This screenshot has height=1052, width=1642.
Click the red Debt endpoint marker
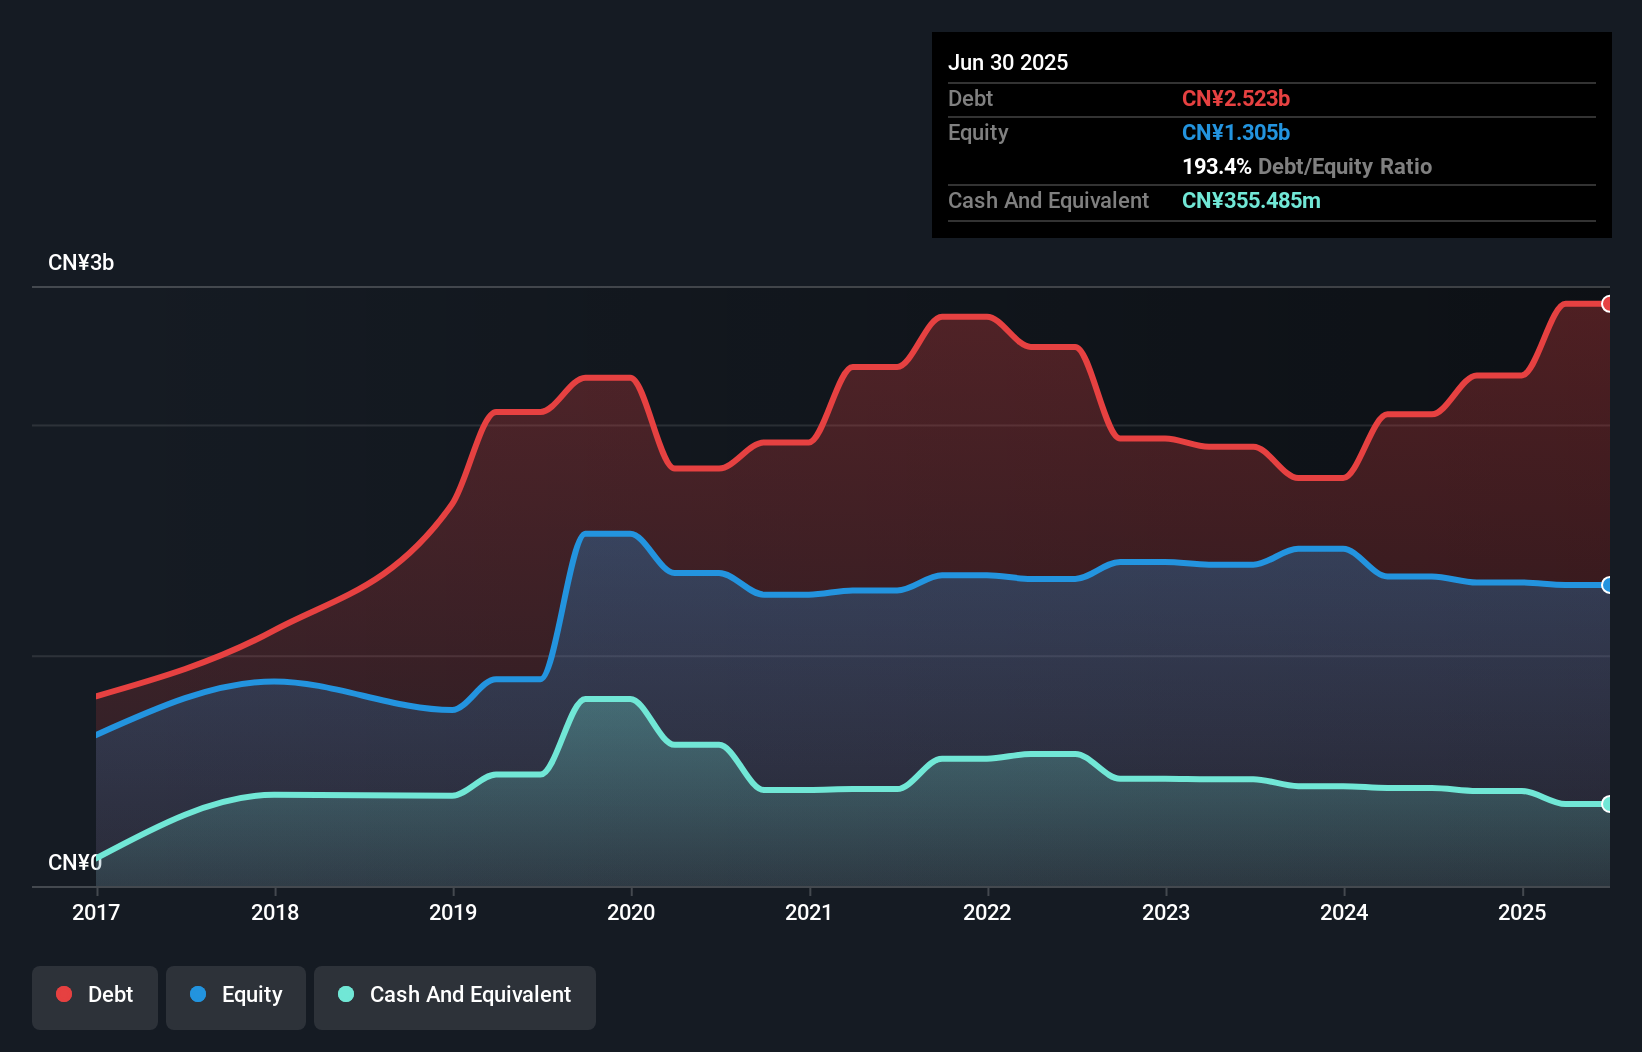point(1607,304)
